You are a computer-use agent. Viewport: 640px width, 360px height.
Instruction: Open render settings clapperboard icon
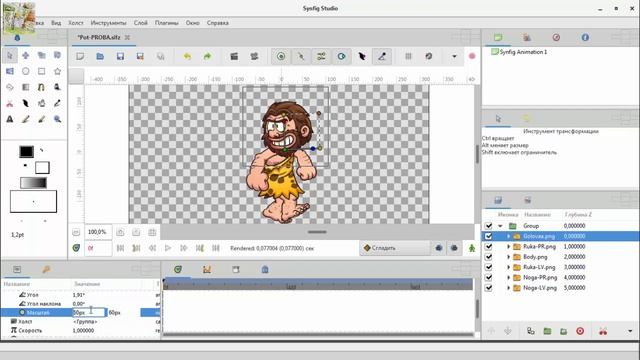(x=234, y=56)
